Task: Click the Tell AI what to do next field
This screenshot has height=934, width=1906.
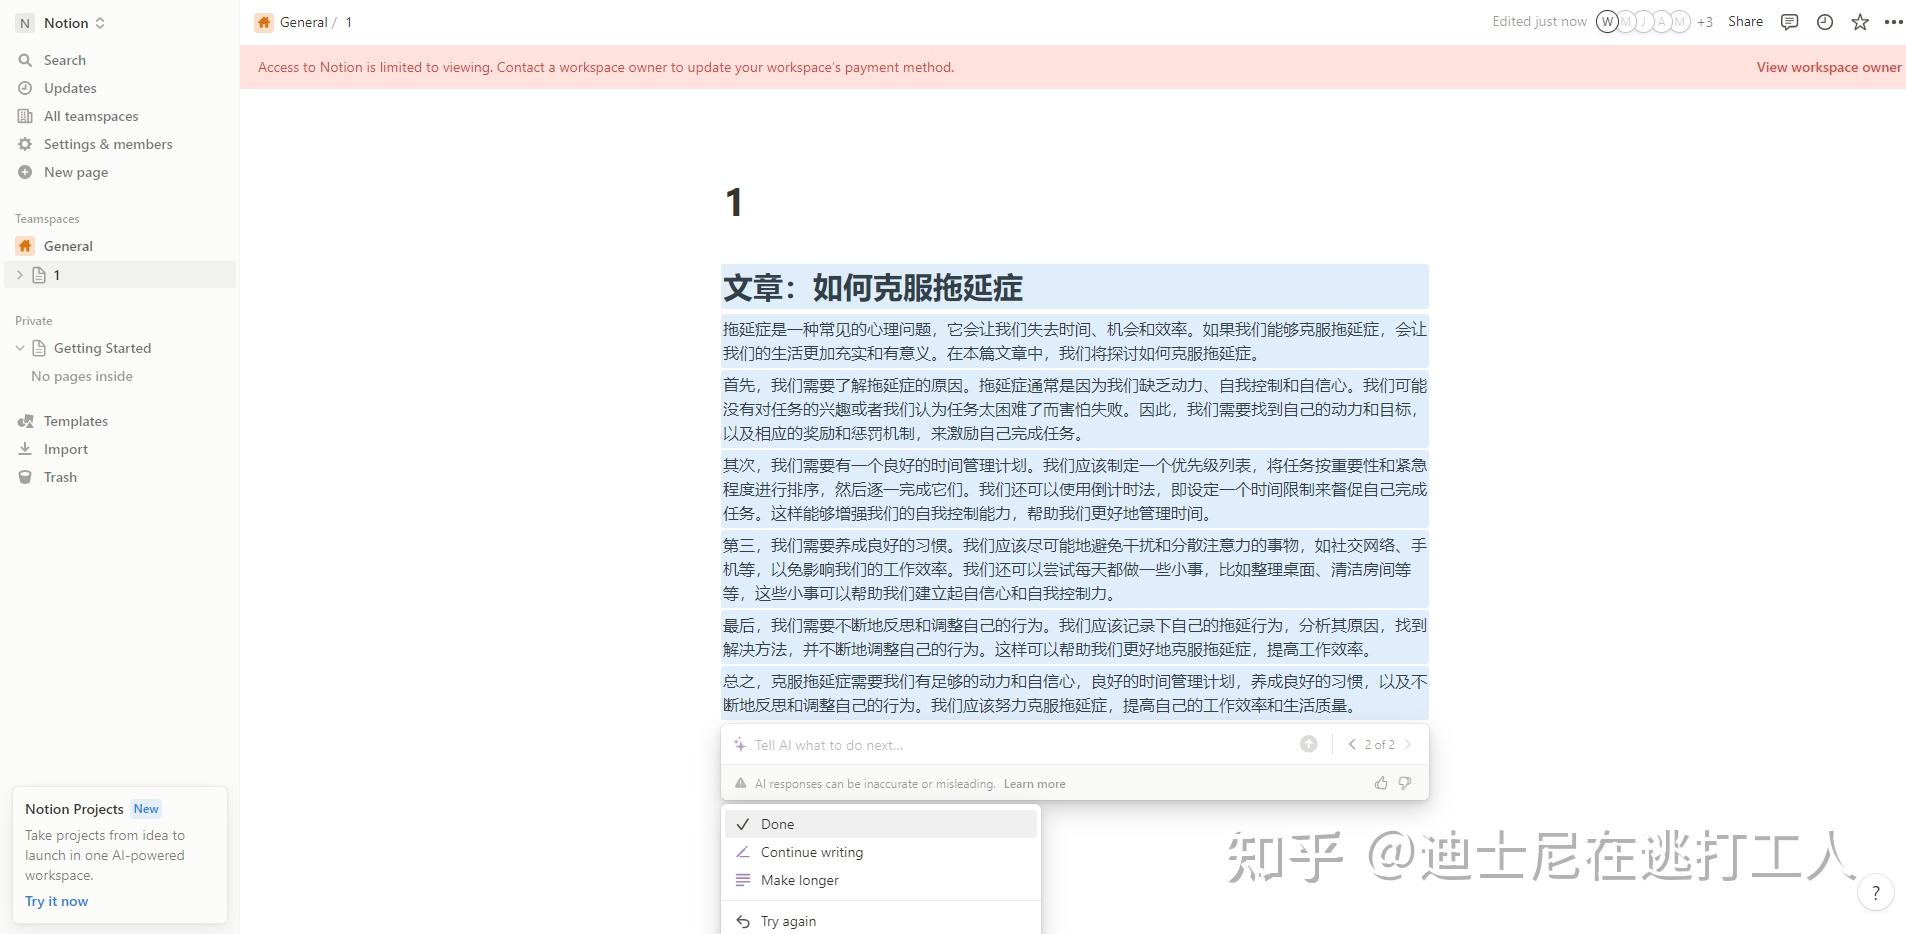Action: (1020, 745)
